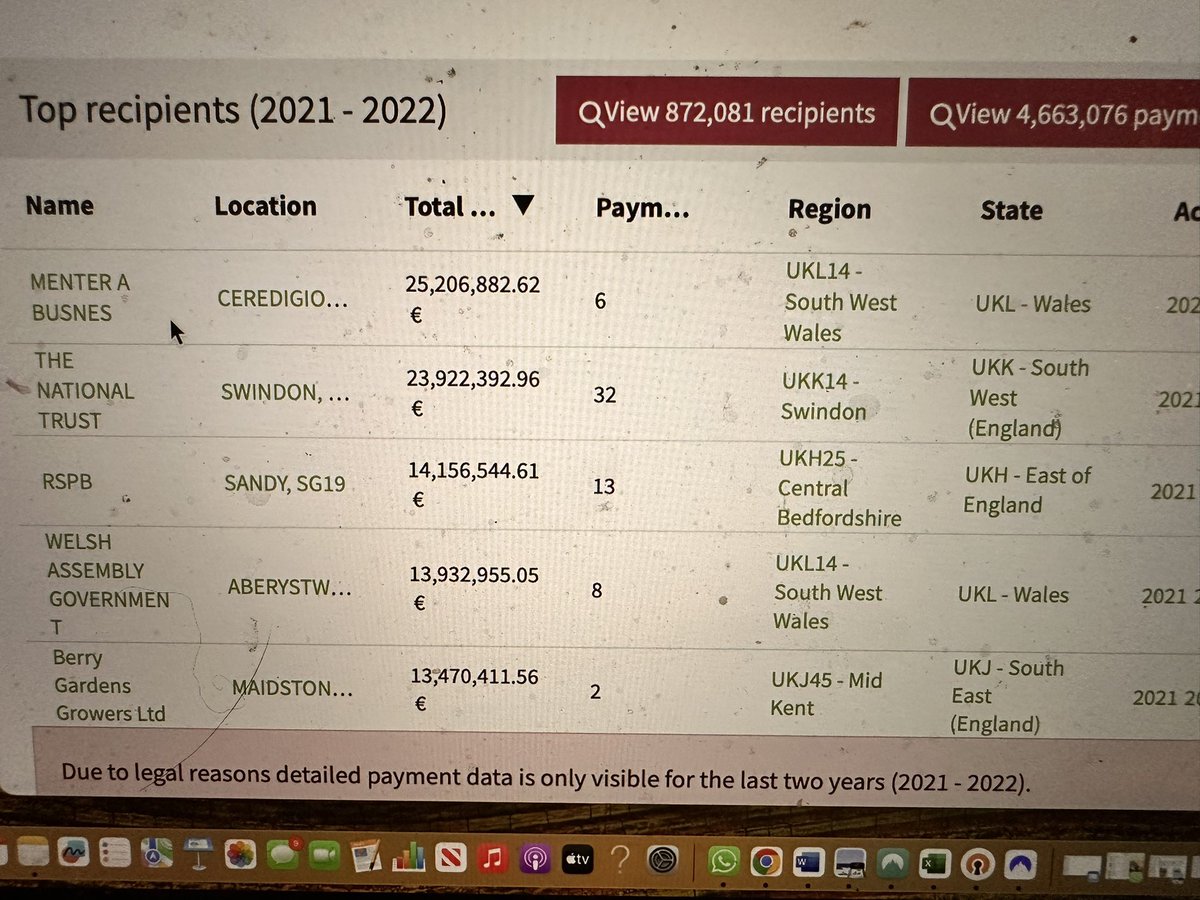Click the question mark dock icon
This screenshot has width=1200, height=900.
tap(620, 859)
